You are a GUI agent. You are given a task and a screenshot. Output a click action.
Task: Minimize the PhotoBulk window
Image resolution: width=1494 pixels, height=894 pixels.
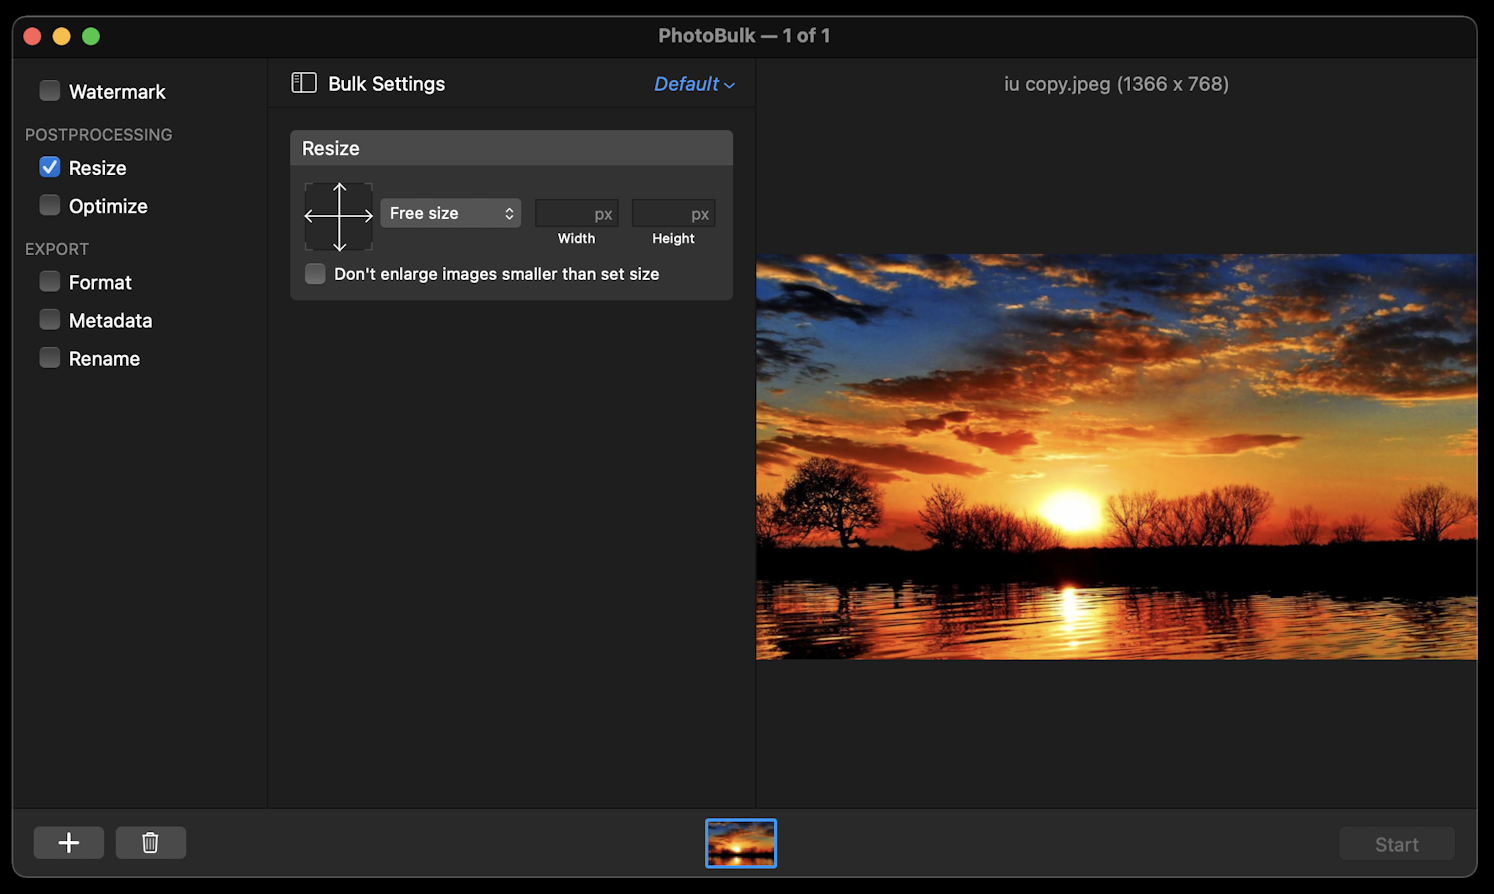click(62, 35)
